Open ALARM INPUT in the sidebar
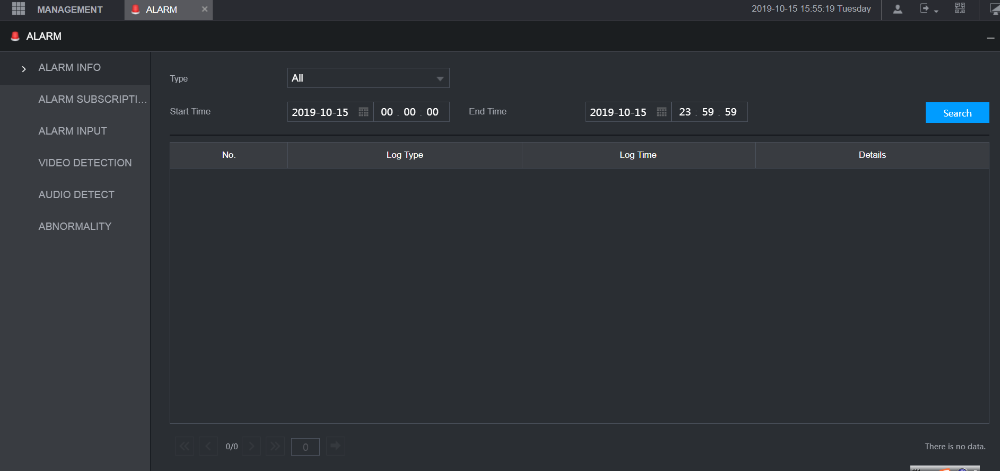This screenshot has width=1000, height=471. [x=72, y=131]
